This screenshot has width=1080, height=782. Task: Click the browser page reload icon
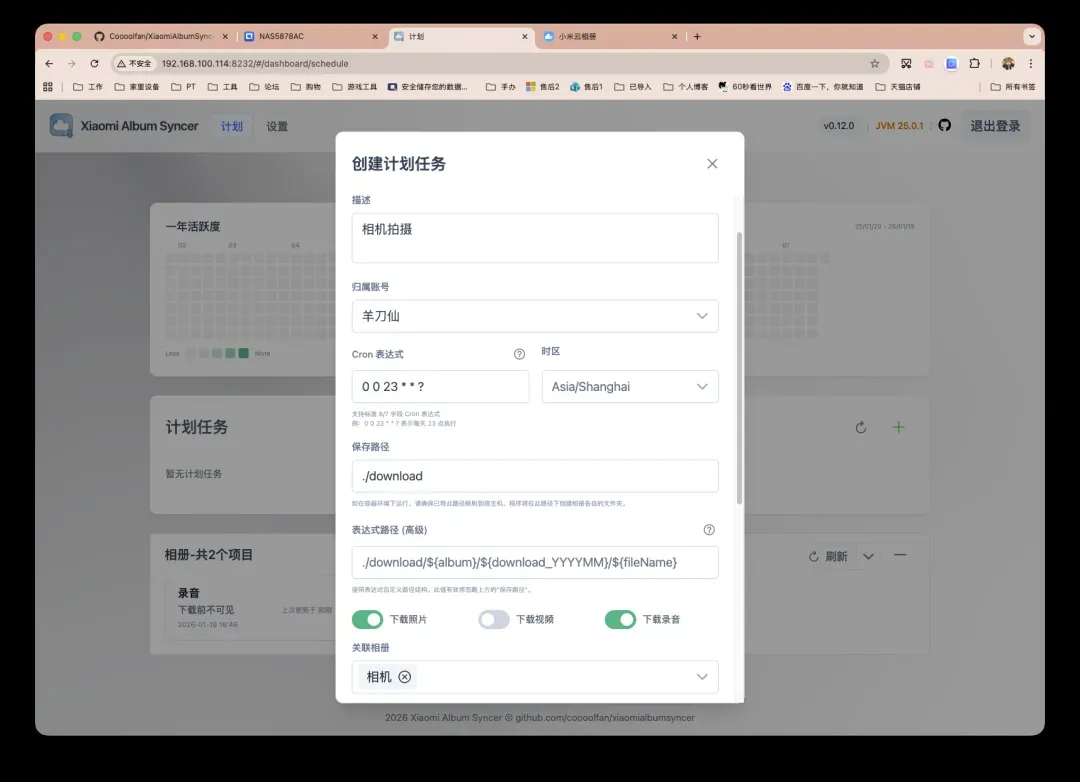click(x=95, y=63)
